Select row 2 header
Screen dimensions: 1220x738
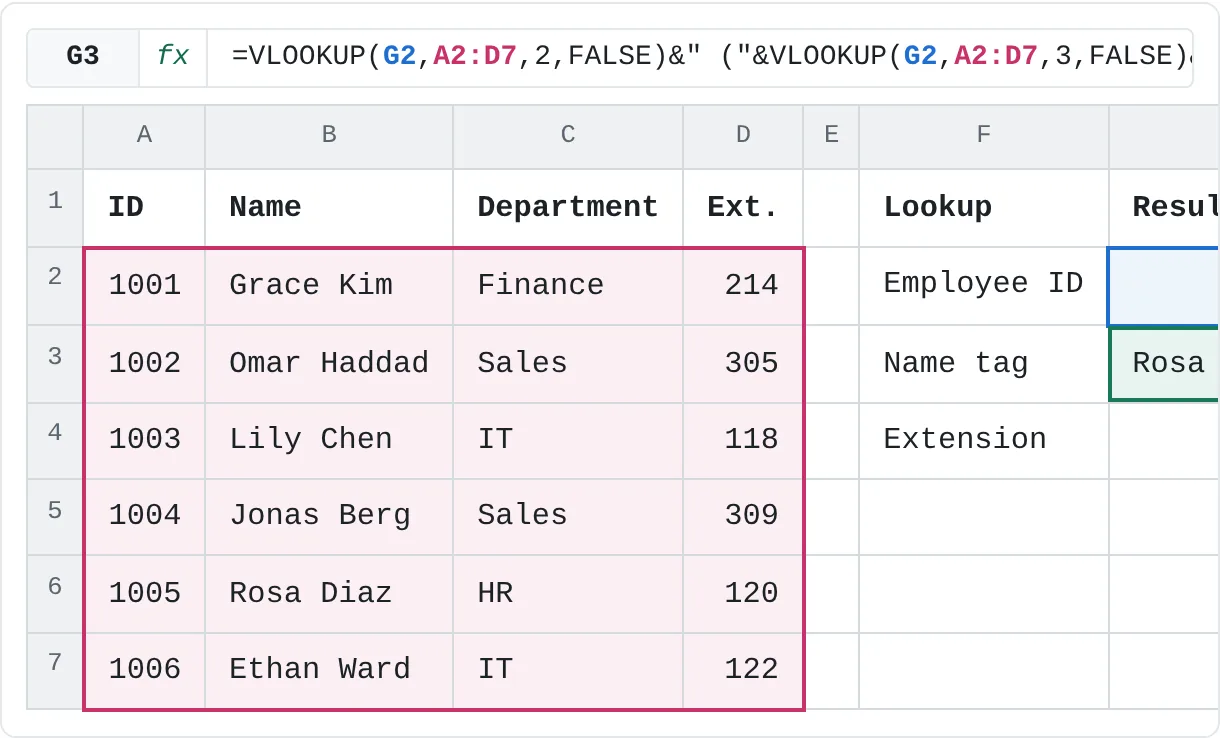tap(55, 286)
